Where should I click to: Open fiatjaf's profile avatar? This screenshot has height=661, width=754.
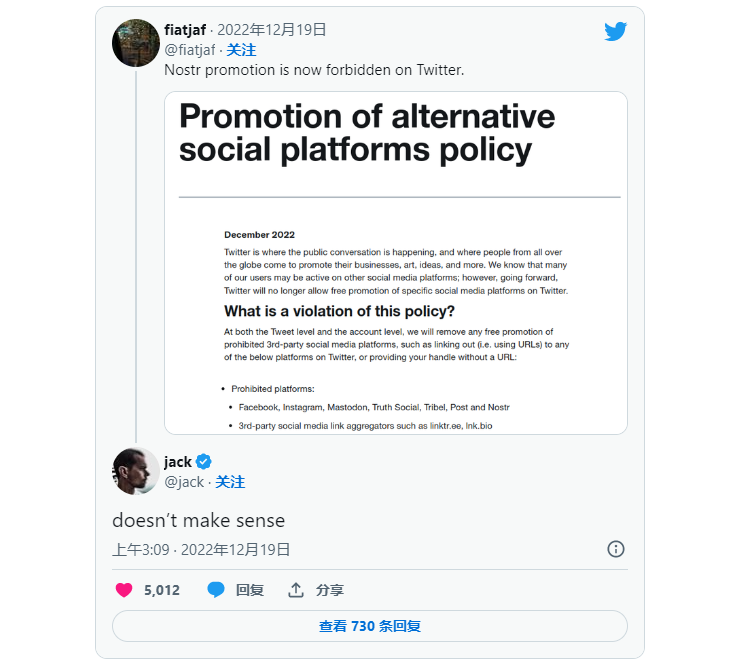point(136,43)
